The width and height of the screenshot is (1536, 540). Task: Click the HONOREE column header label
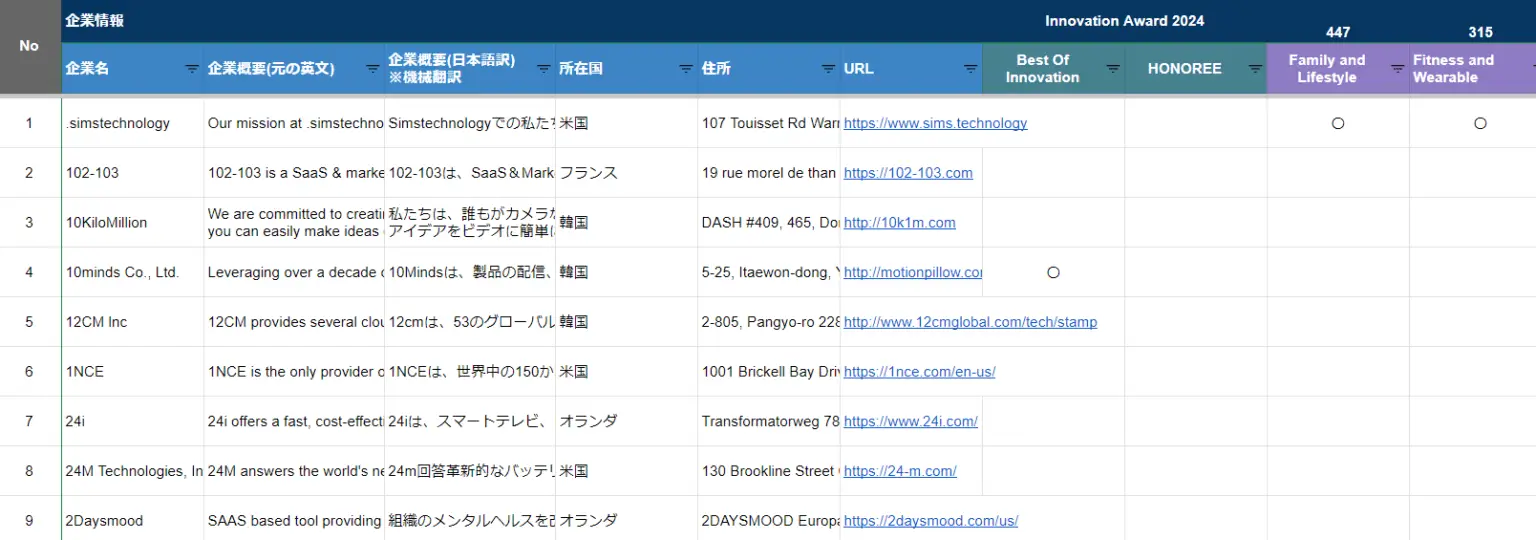point(1184,69)
